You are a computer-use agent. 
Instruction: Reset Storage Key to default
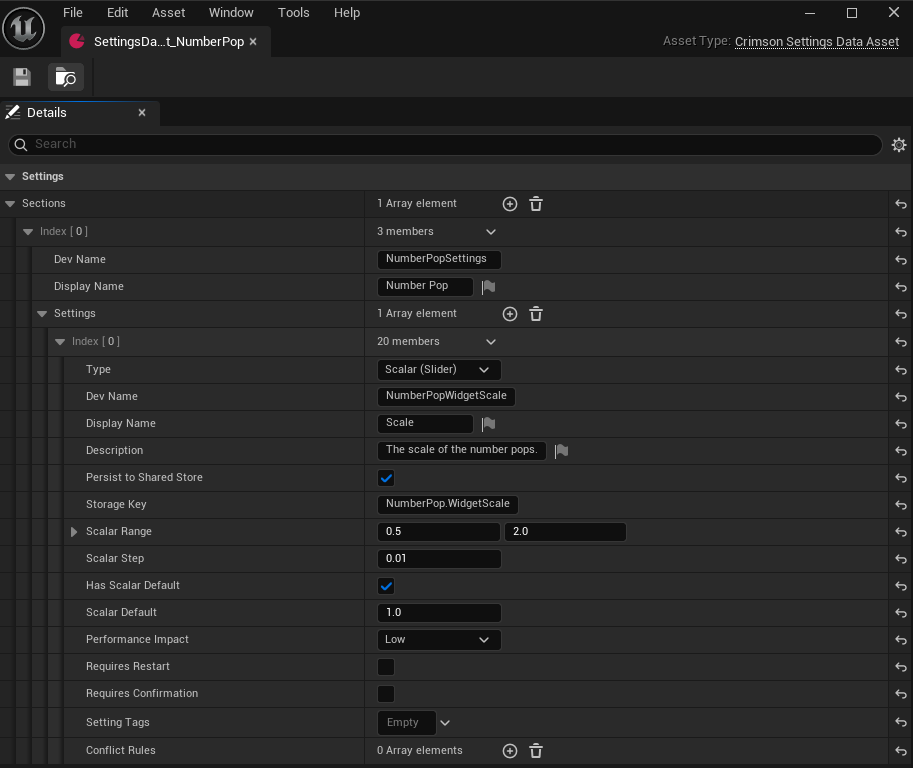coord(901,505)
